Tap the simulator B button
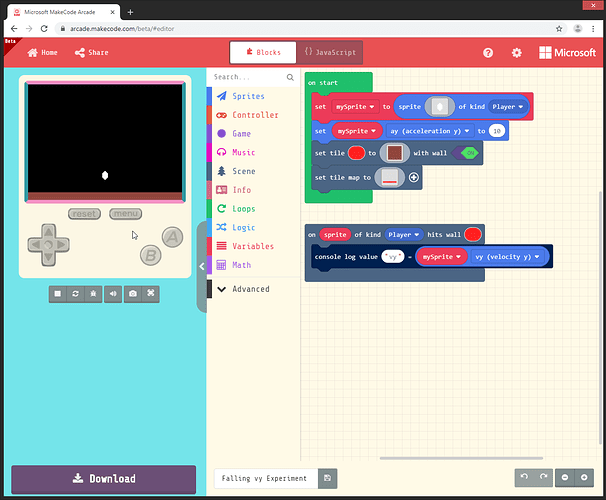This screenshot has height=500, width=606. pyautogui.click(x=151, y=255)
